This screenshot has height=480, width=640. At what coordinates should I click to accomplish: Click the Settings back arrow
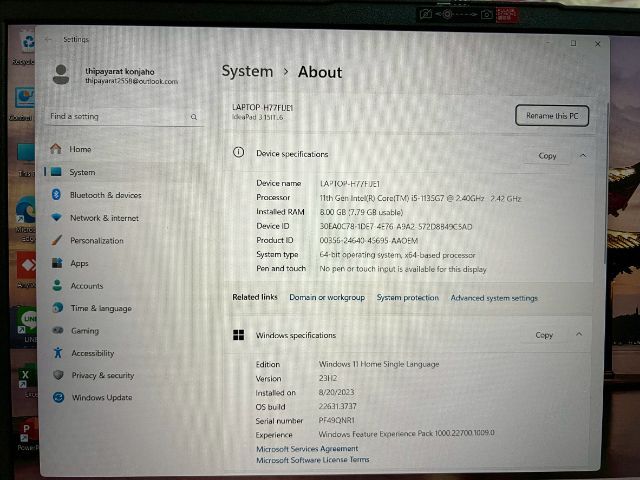(48, 40)
